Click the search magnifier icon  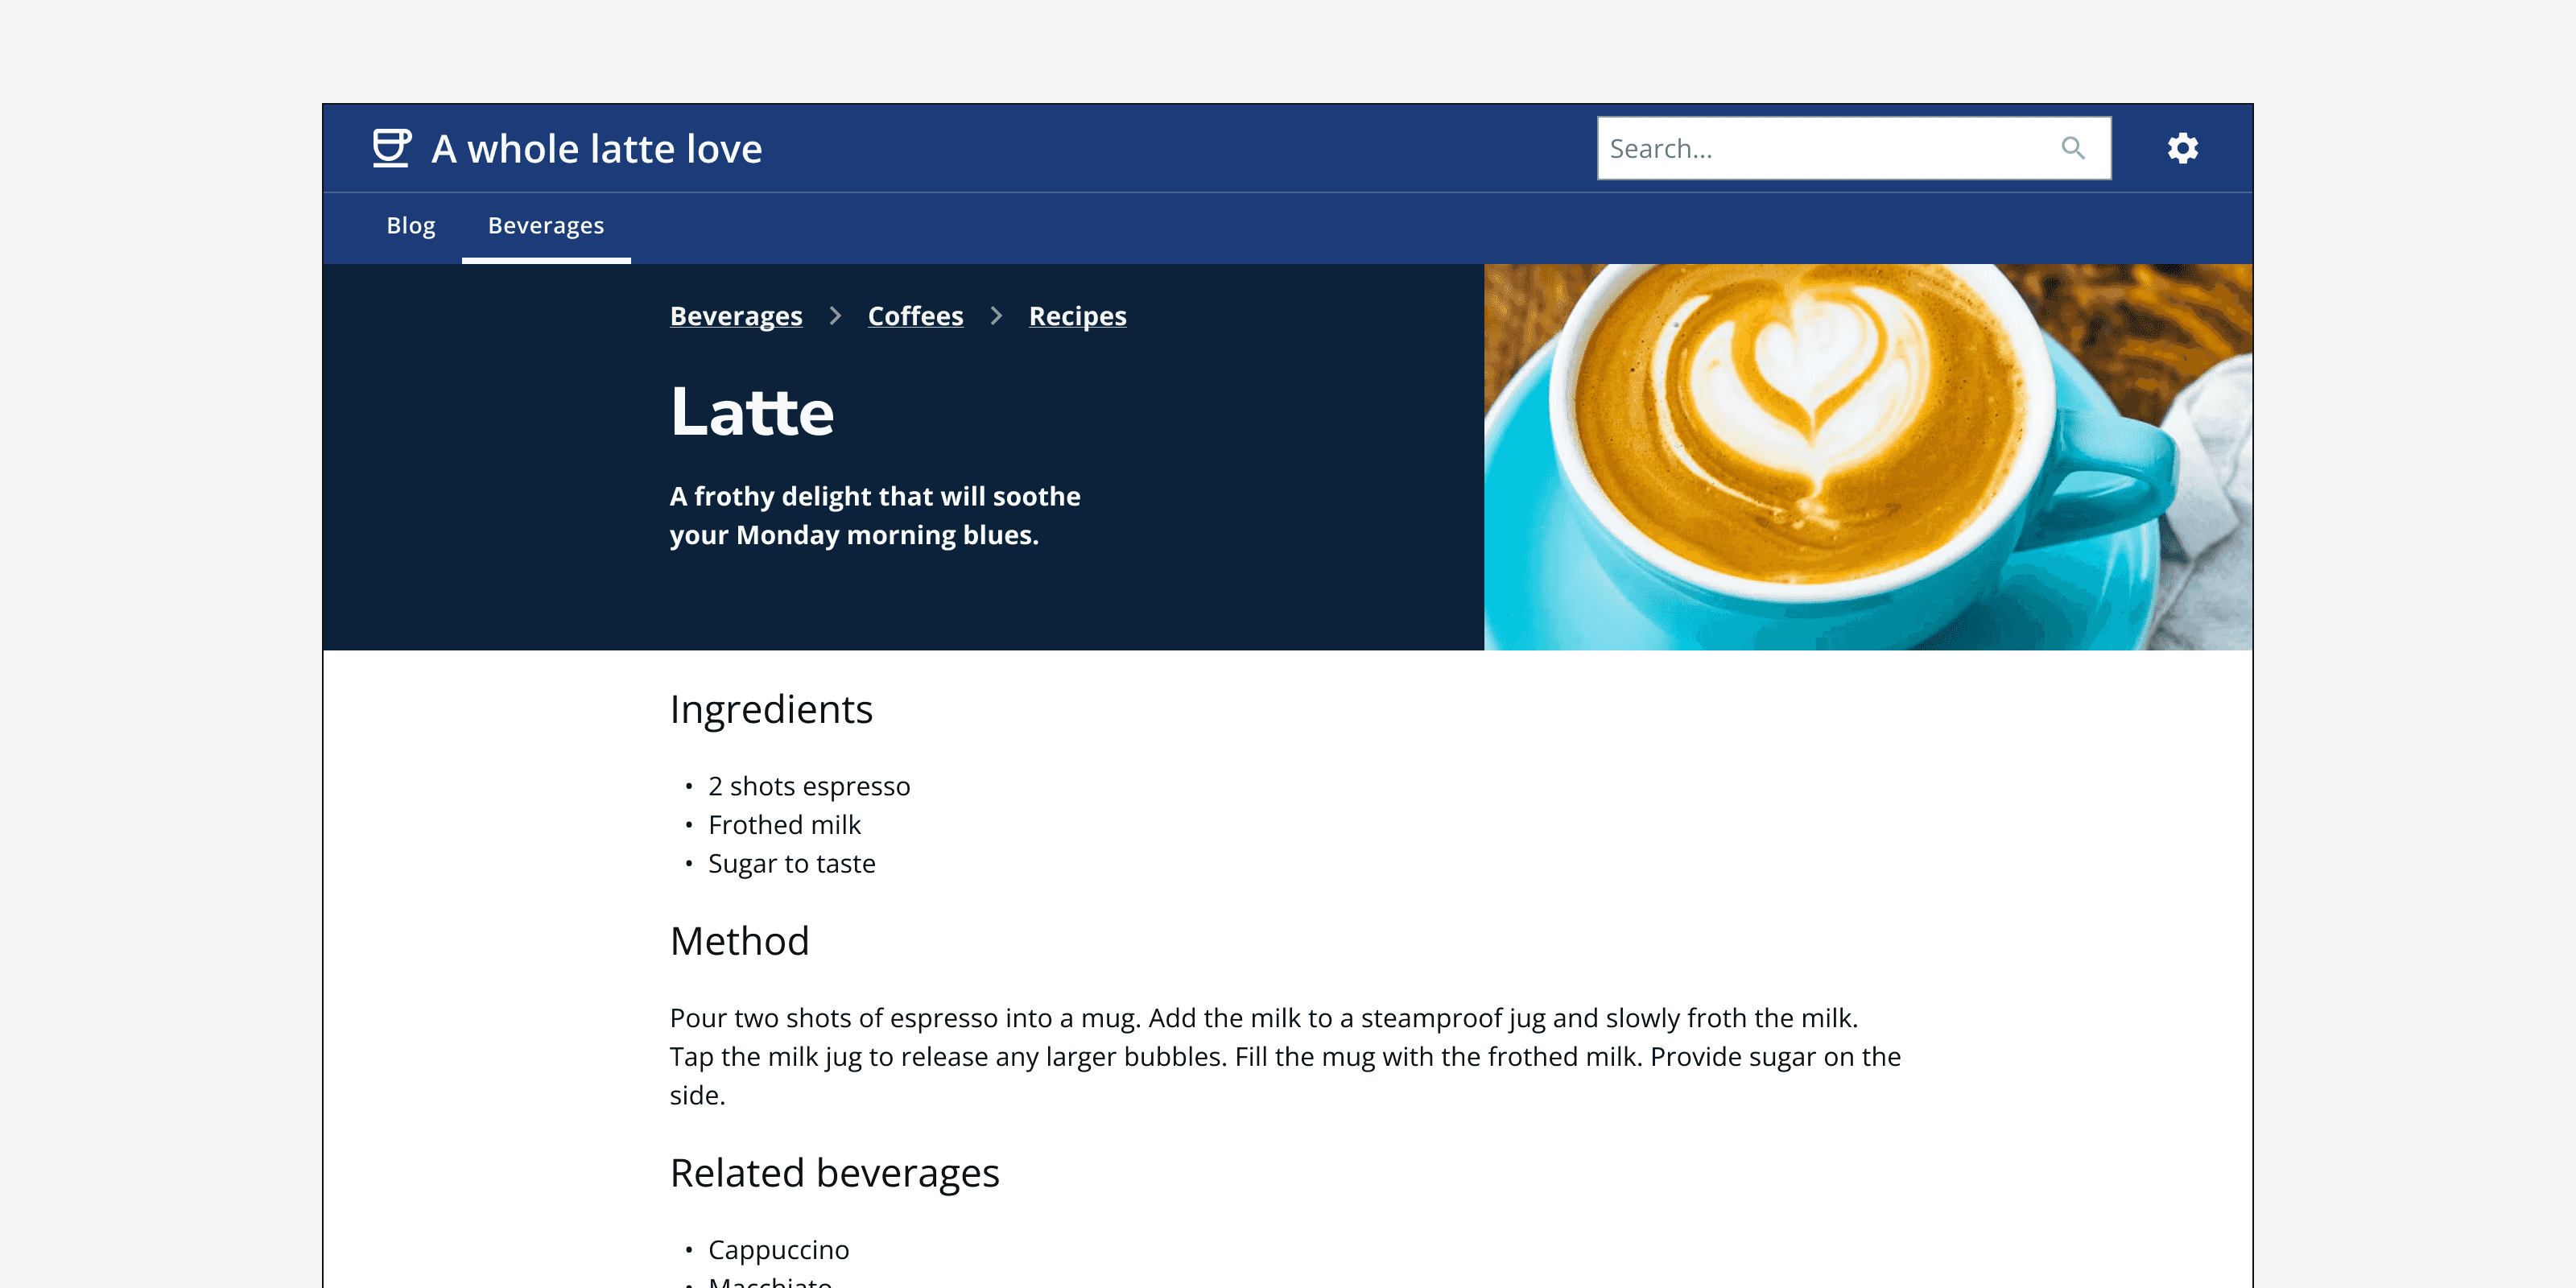2073,147
